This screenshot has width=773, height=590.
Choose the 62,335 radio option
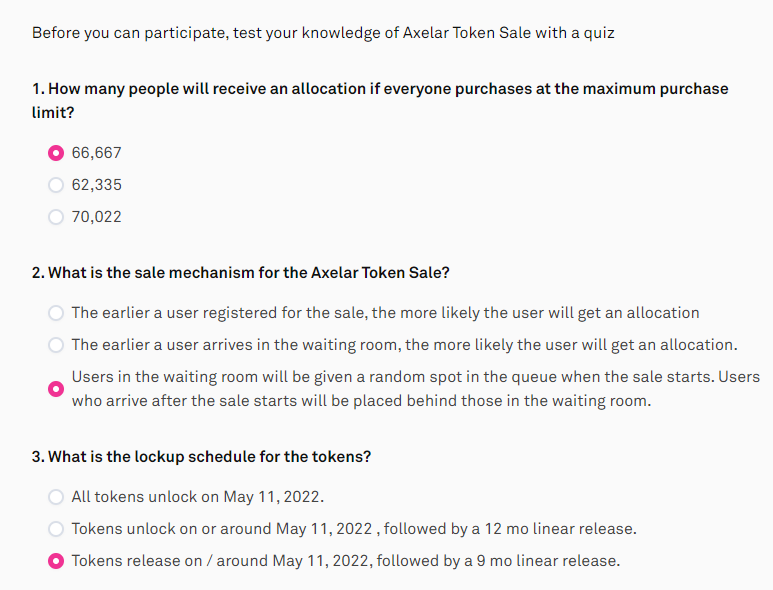click(56, 185)
